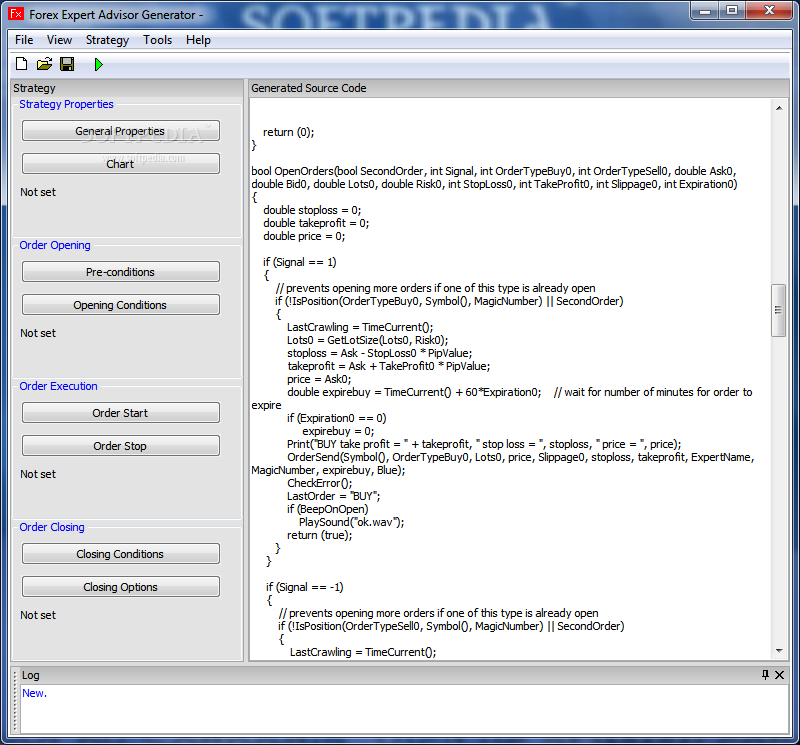
Task: Click the scrollbar up arrow
Action: tap(779, 108)
